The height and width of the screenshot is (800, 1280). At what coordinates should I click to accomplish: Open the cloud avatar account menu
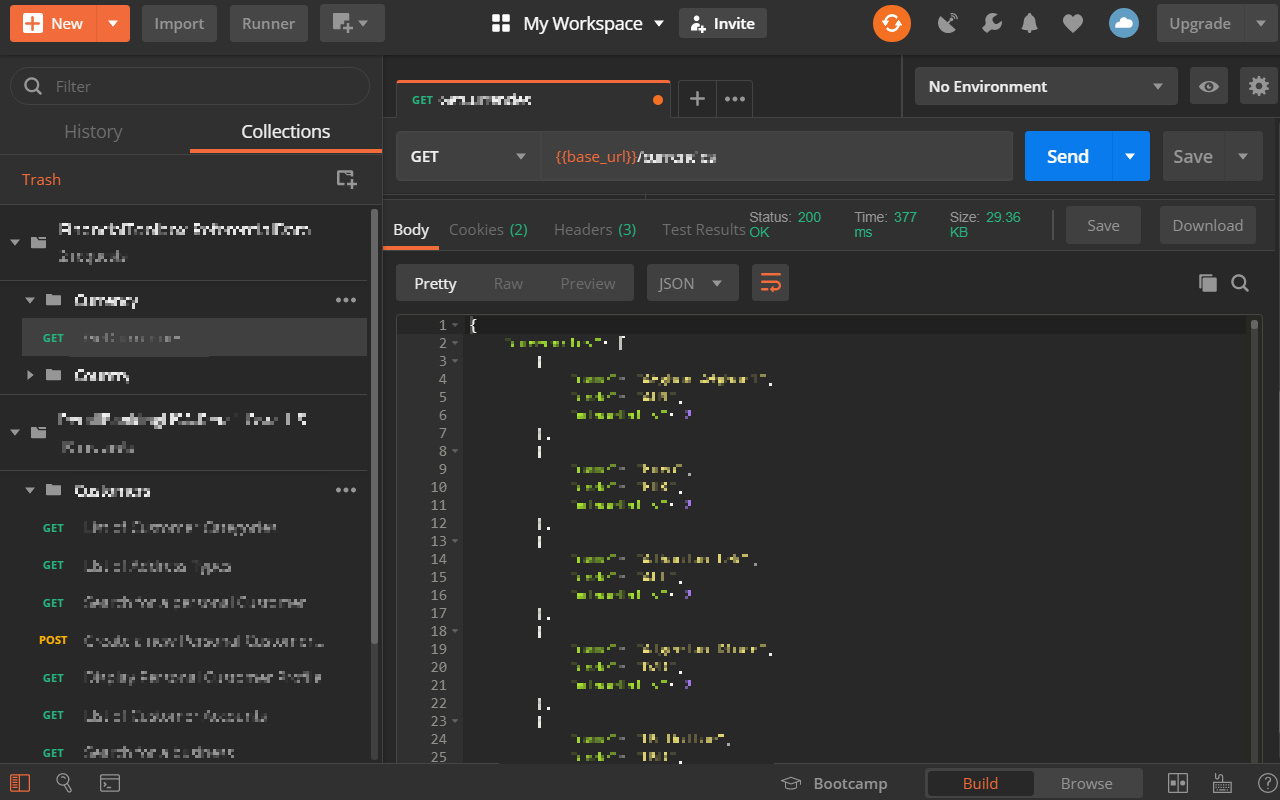tap(1124, 23)
